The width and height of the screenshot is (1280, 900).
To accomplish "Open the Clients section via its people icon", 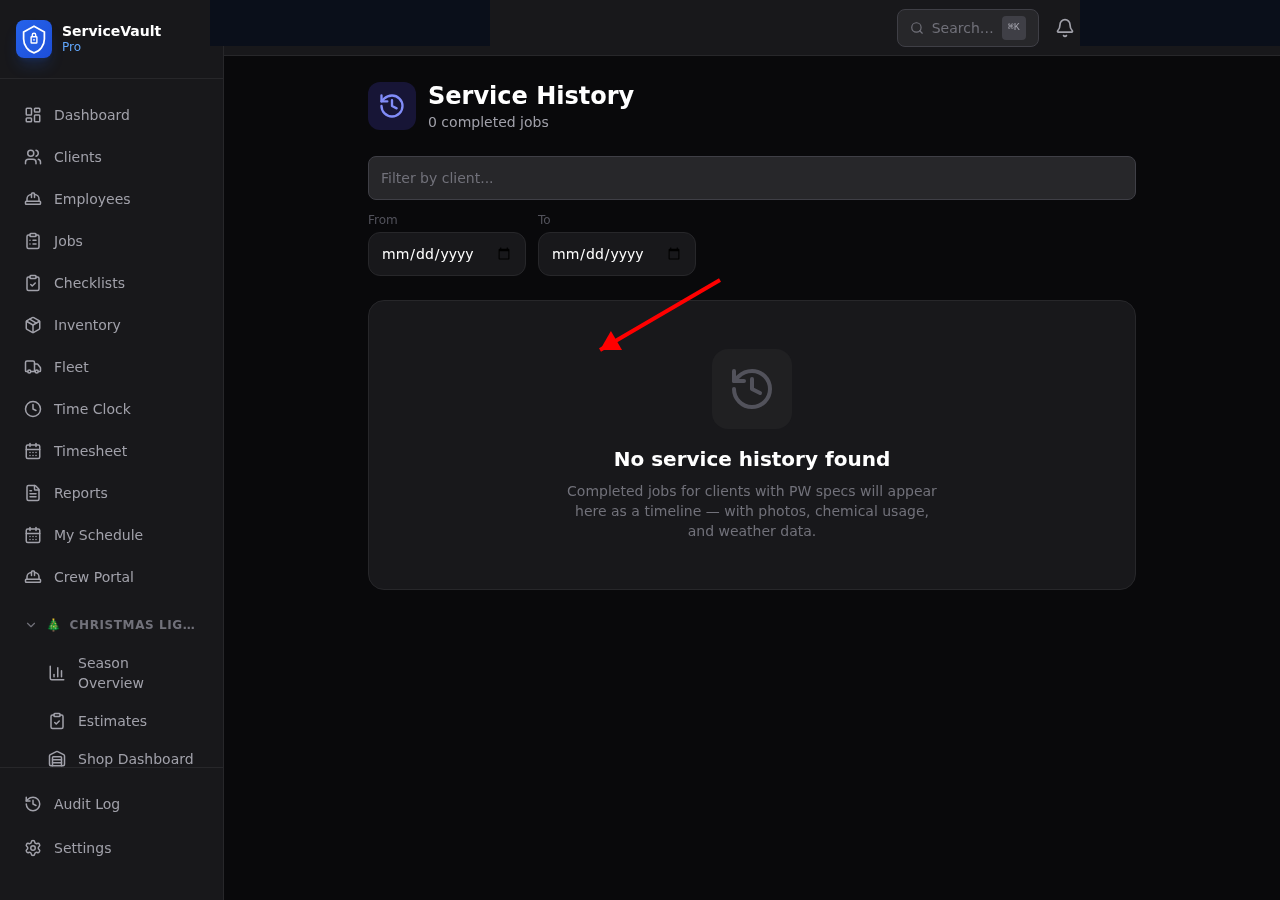I will pos(31,156).
